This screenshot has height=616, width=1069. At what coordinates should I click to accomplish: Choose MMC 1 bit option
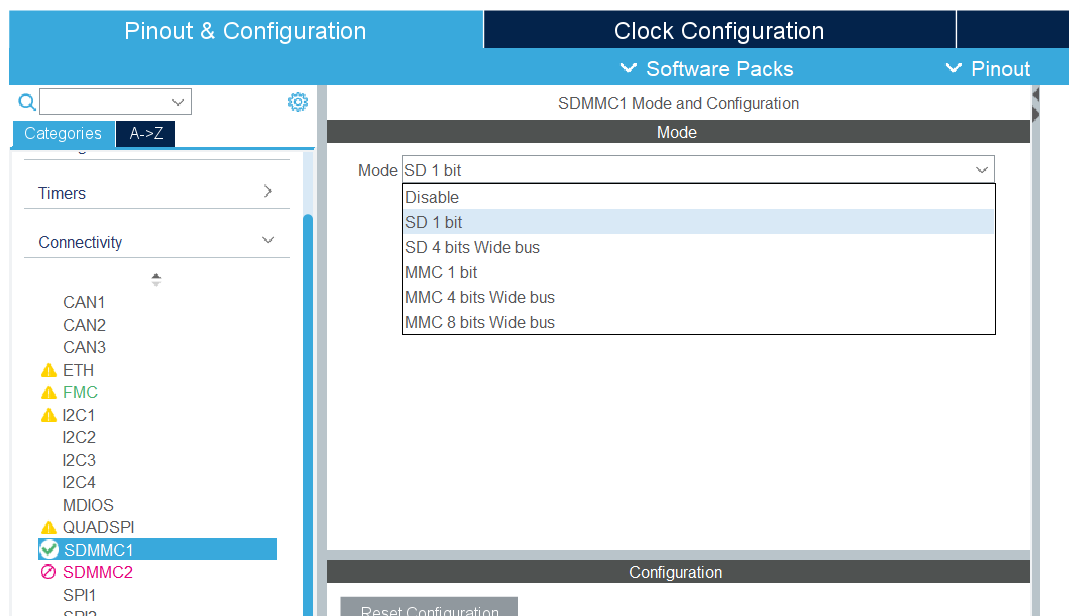click(x=698, y=273)
